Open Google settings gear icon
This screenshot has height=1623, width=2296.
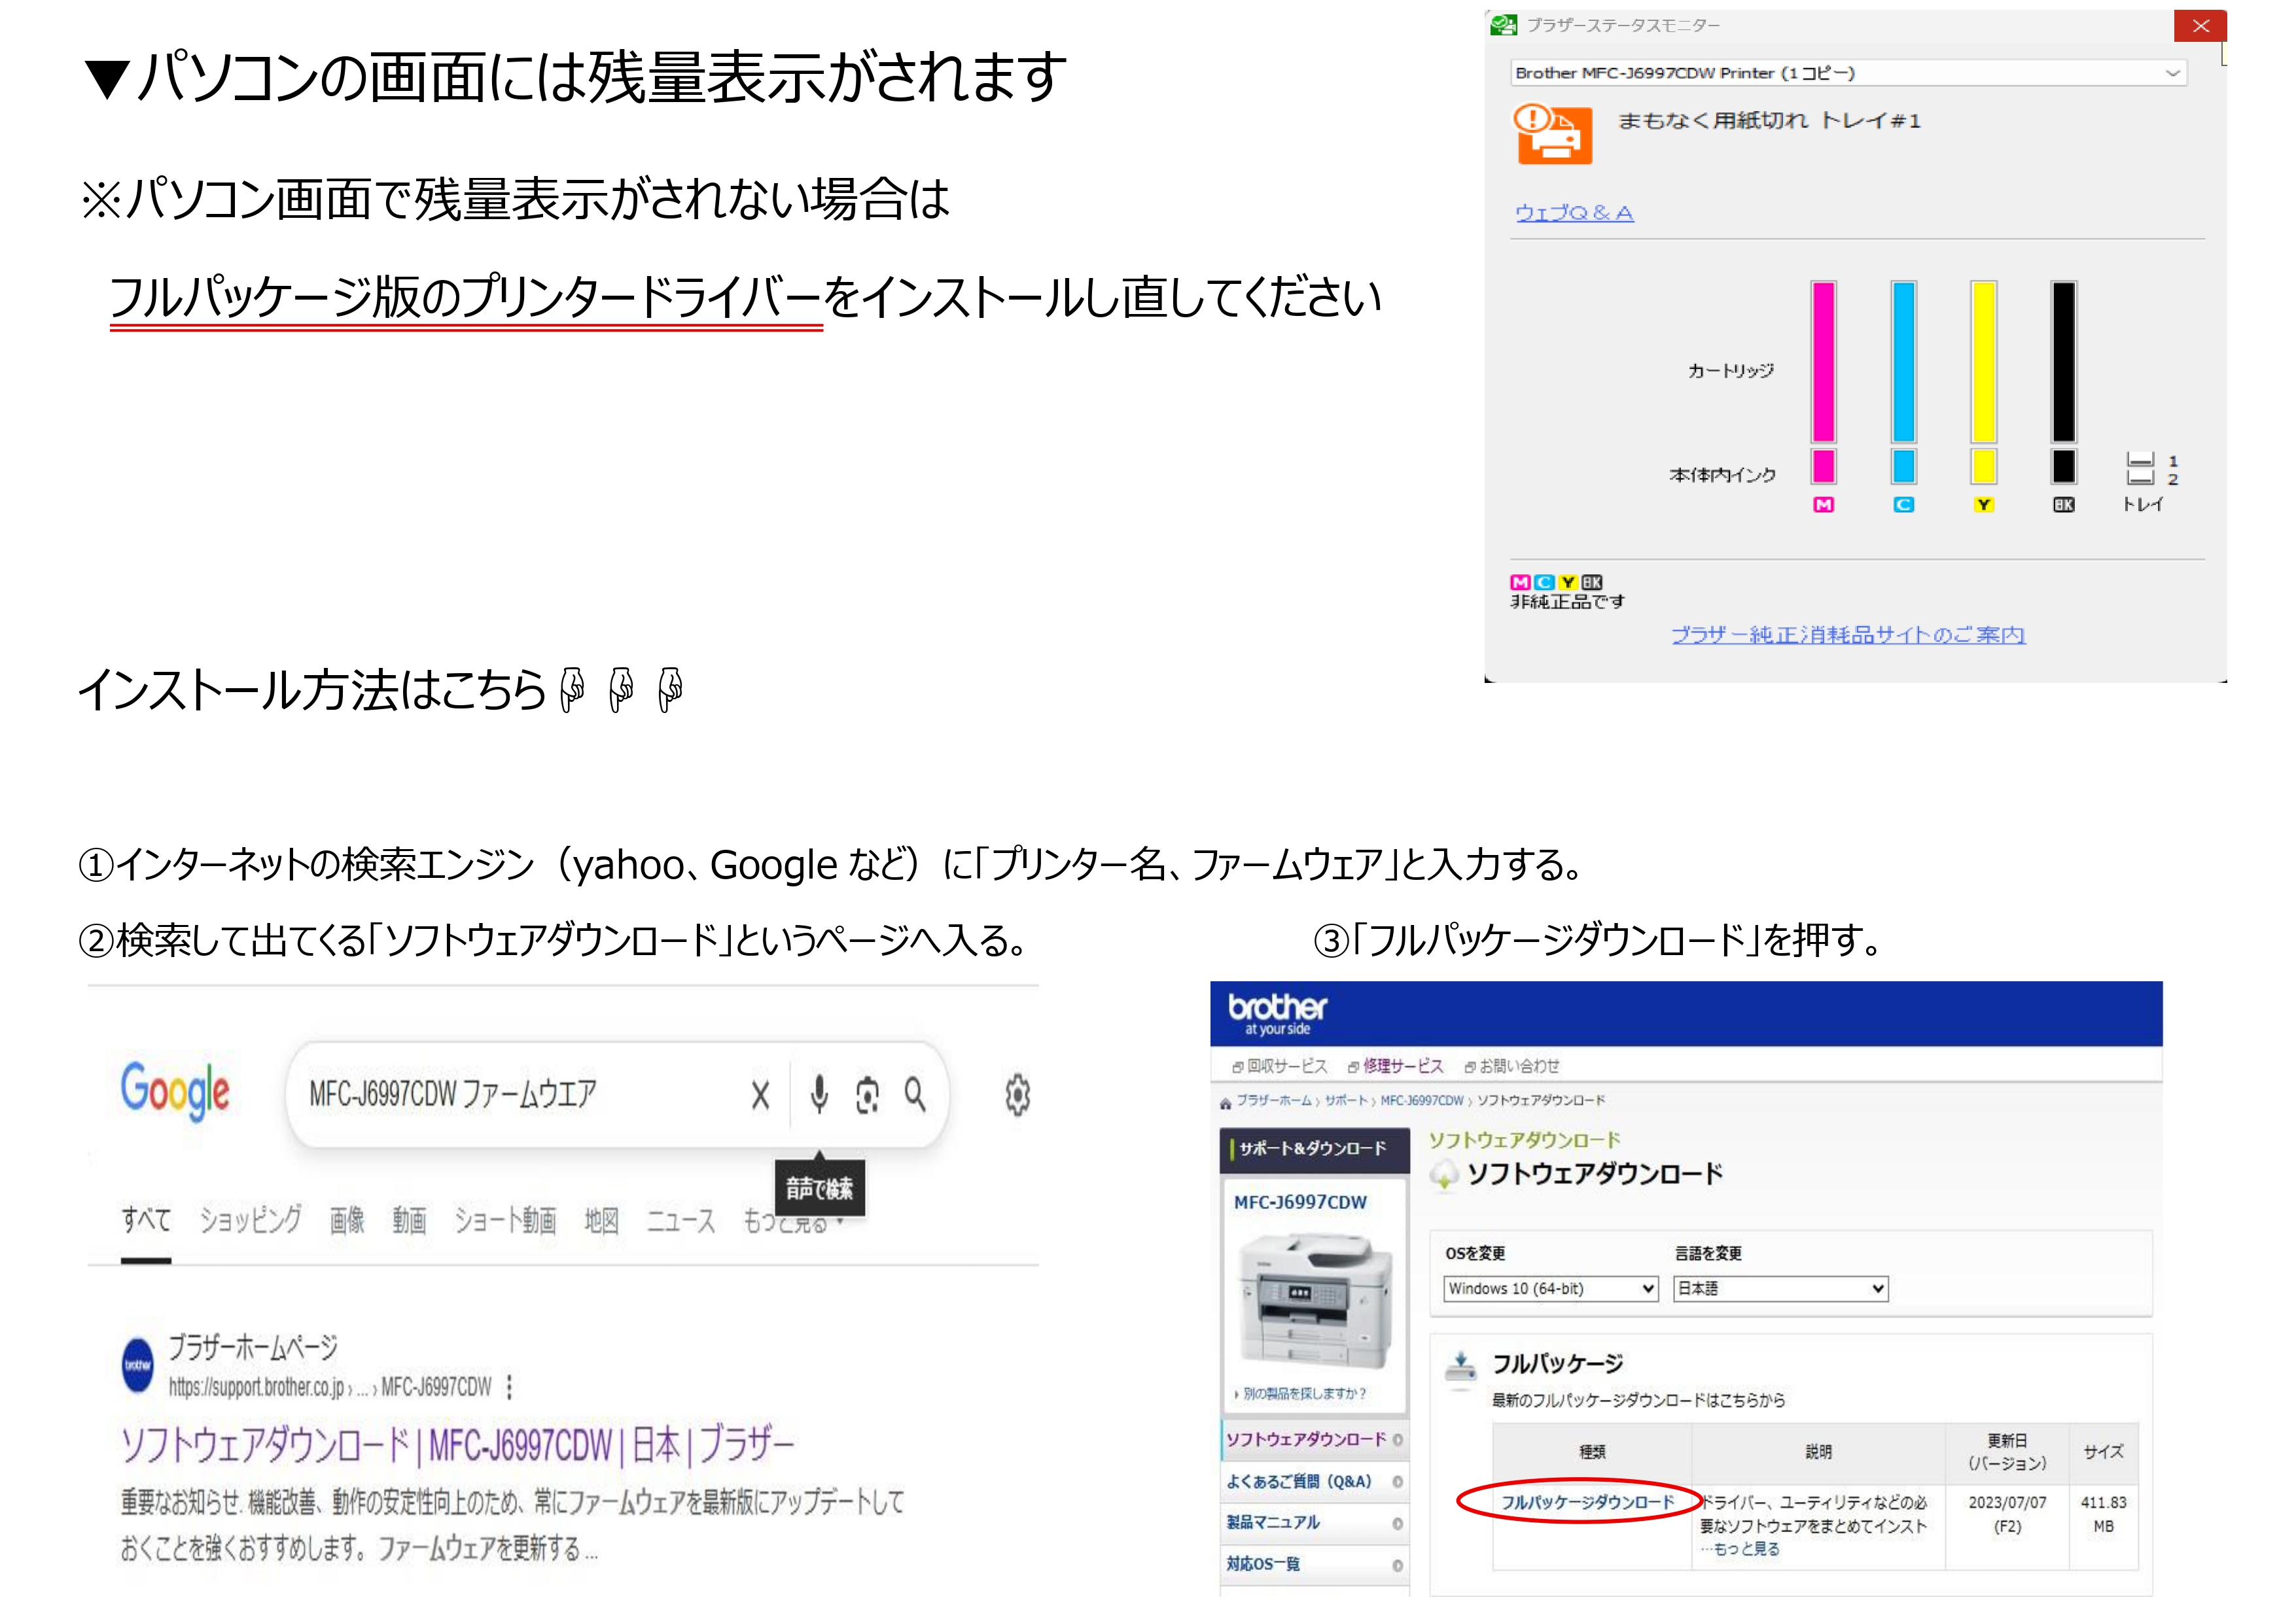tap(1017, 1095)
